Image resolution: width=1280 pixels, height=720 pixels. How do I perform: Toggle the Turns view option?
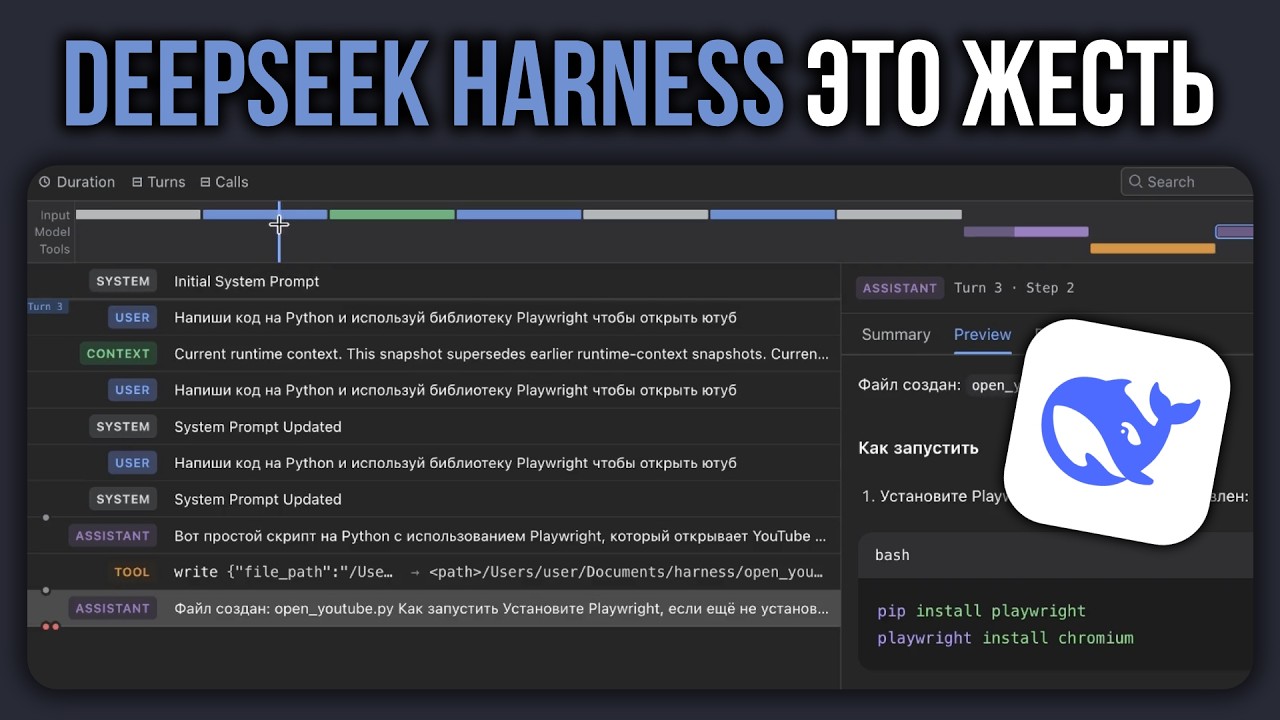tap(158, 182)
